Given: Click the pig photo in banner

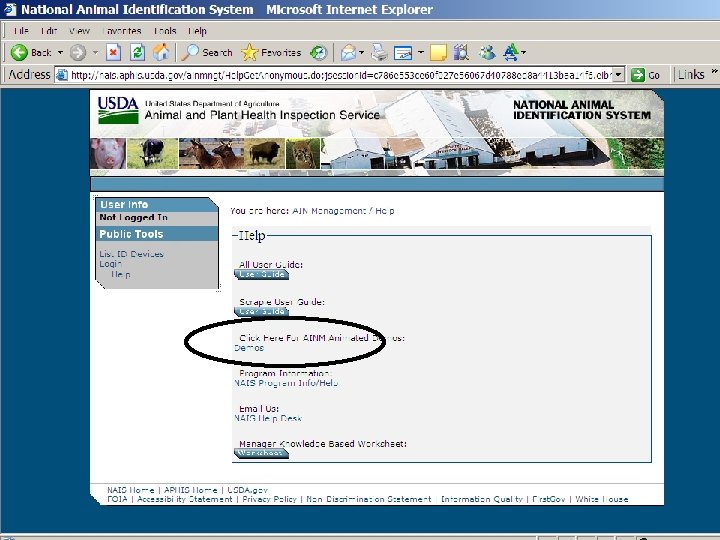Looking at the screenshot, I should [108, 153].
